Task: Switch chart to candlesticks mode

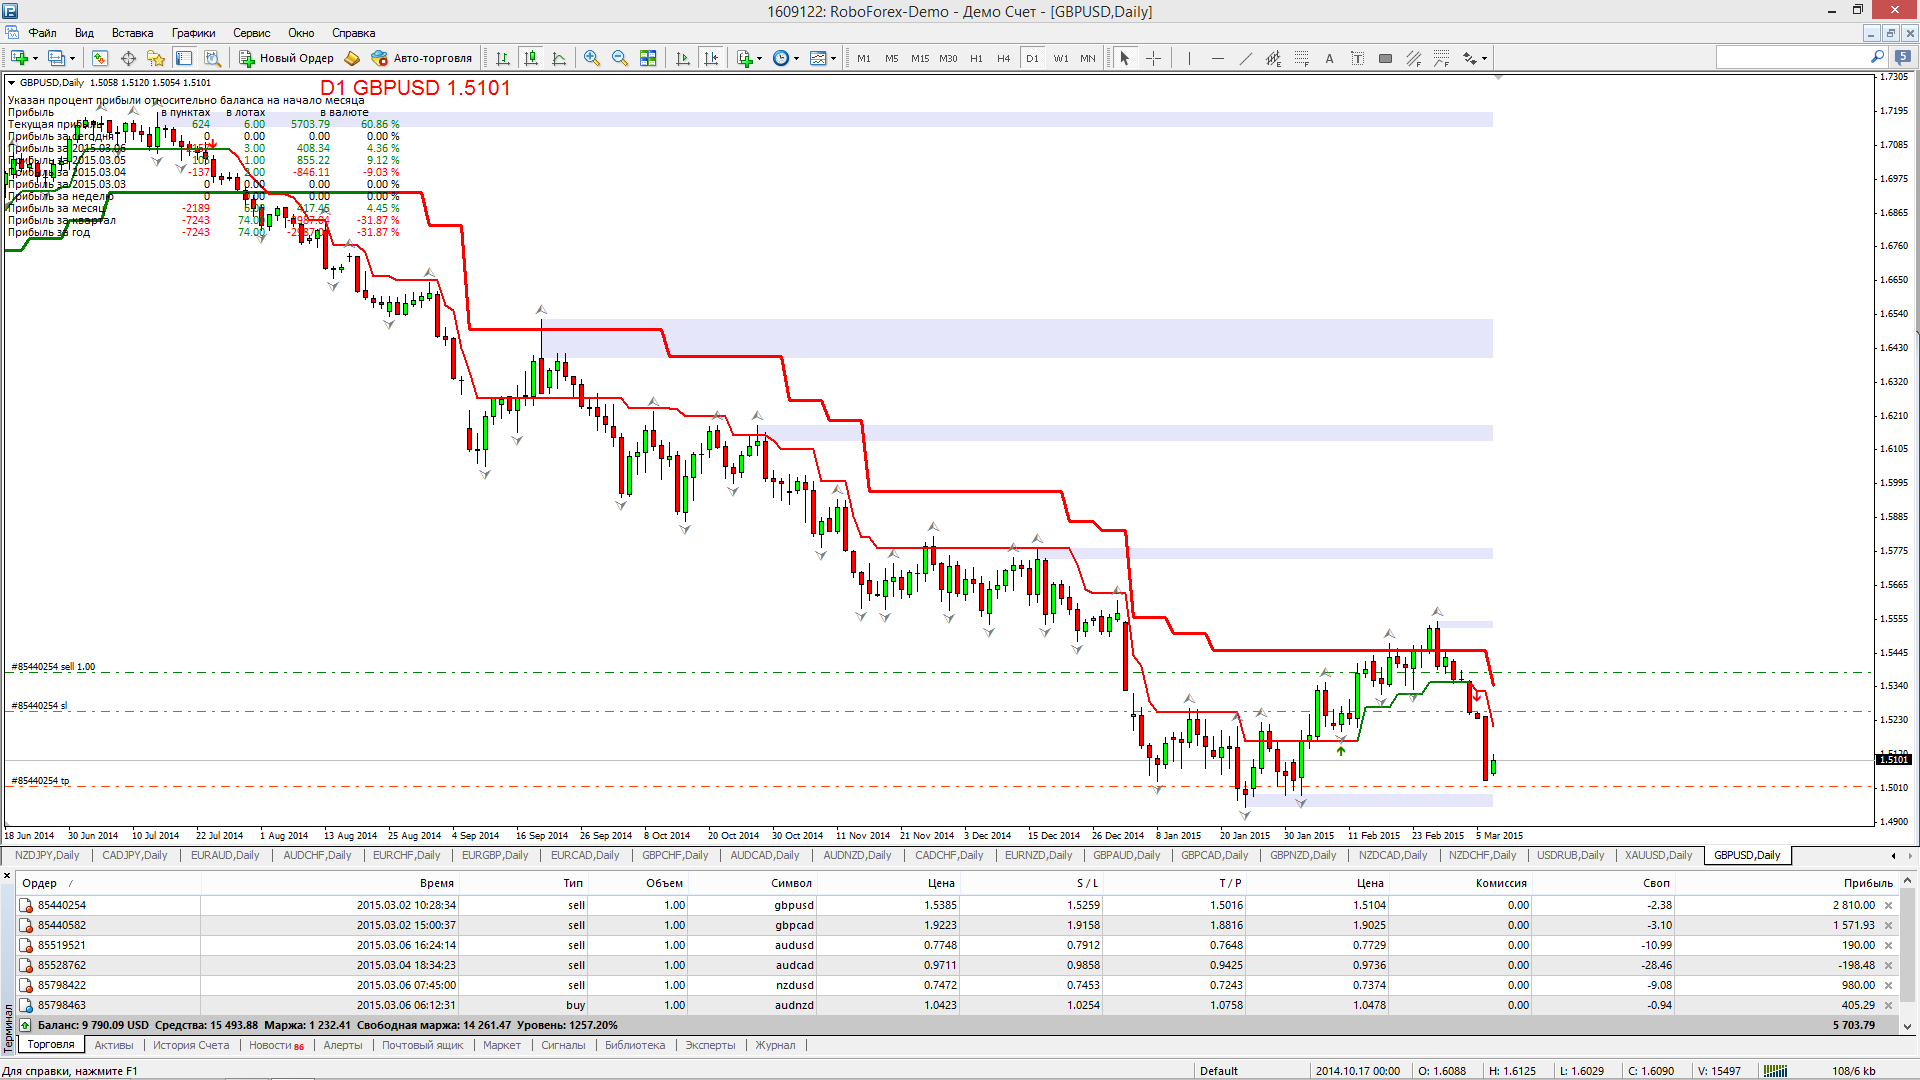Action: pyautogui.click(x=531, y=58)
